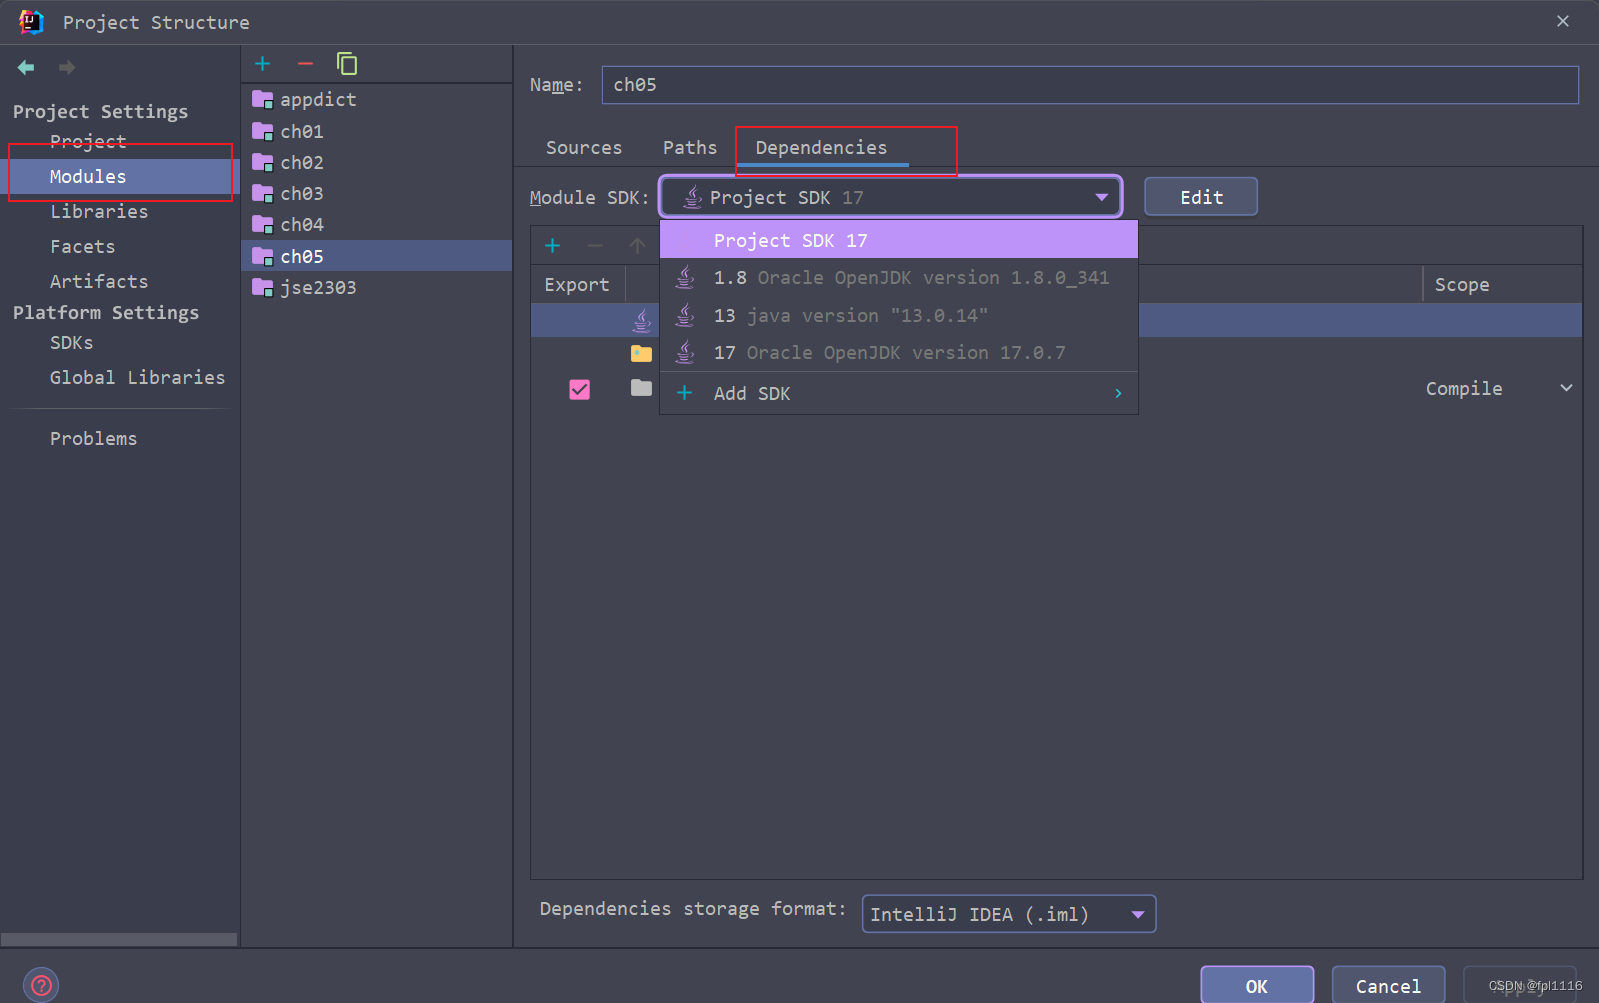This screenshot has height=1003, width=1599.
Task: Choose 13 java version 13.0.14 SDK
Action: (899, 316)
